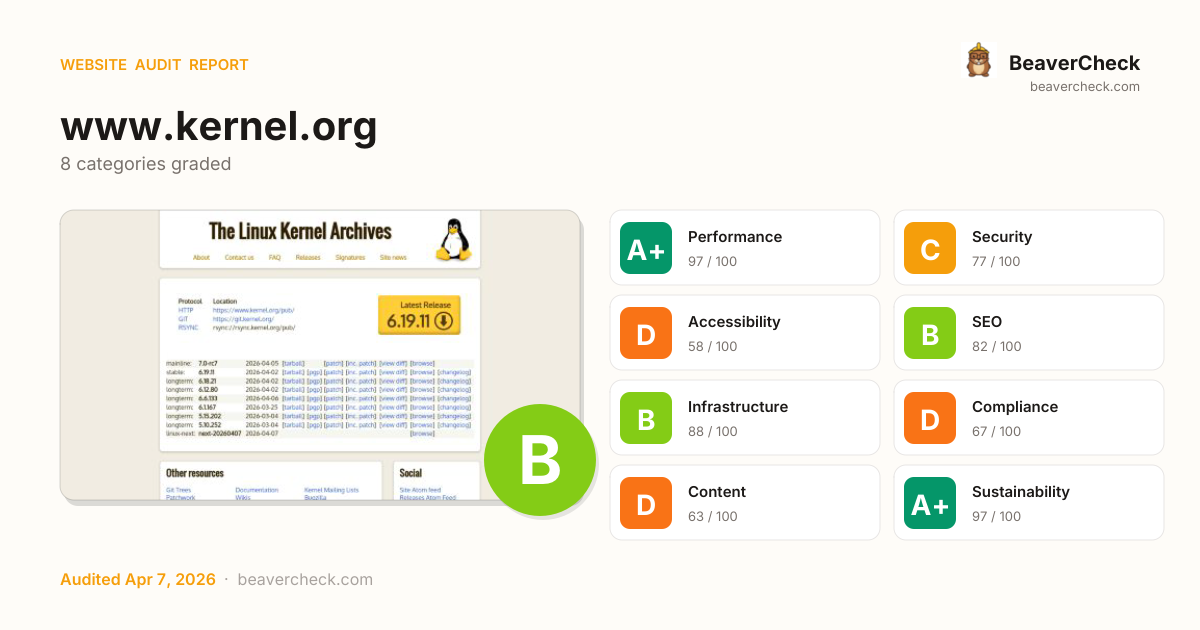Click the Sustainability A+ grade badge
This screenshot has width=1200, height=630.
930,503
